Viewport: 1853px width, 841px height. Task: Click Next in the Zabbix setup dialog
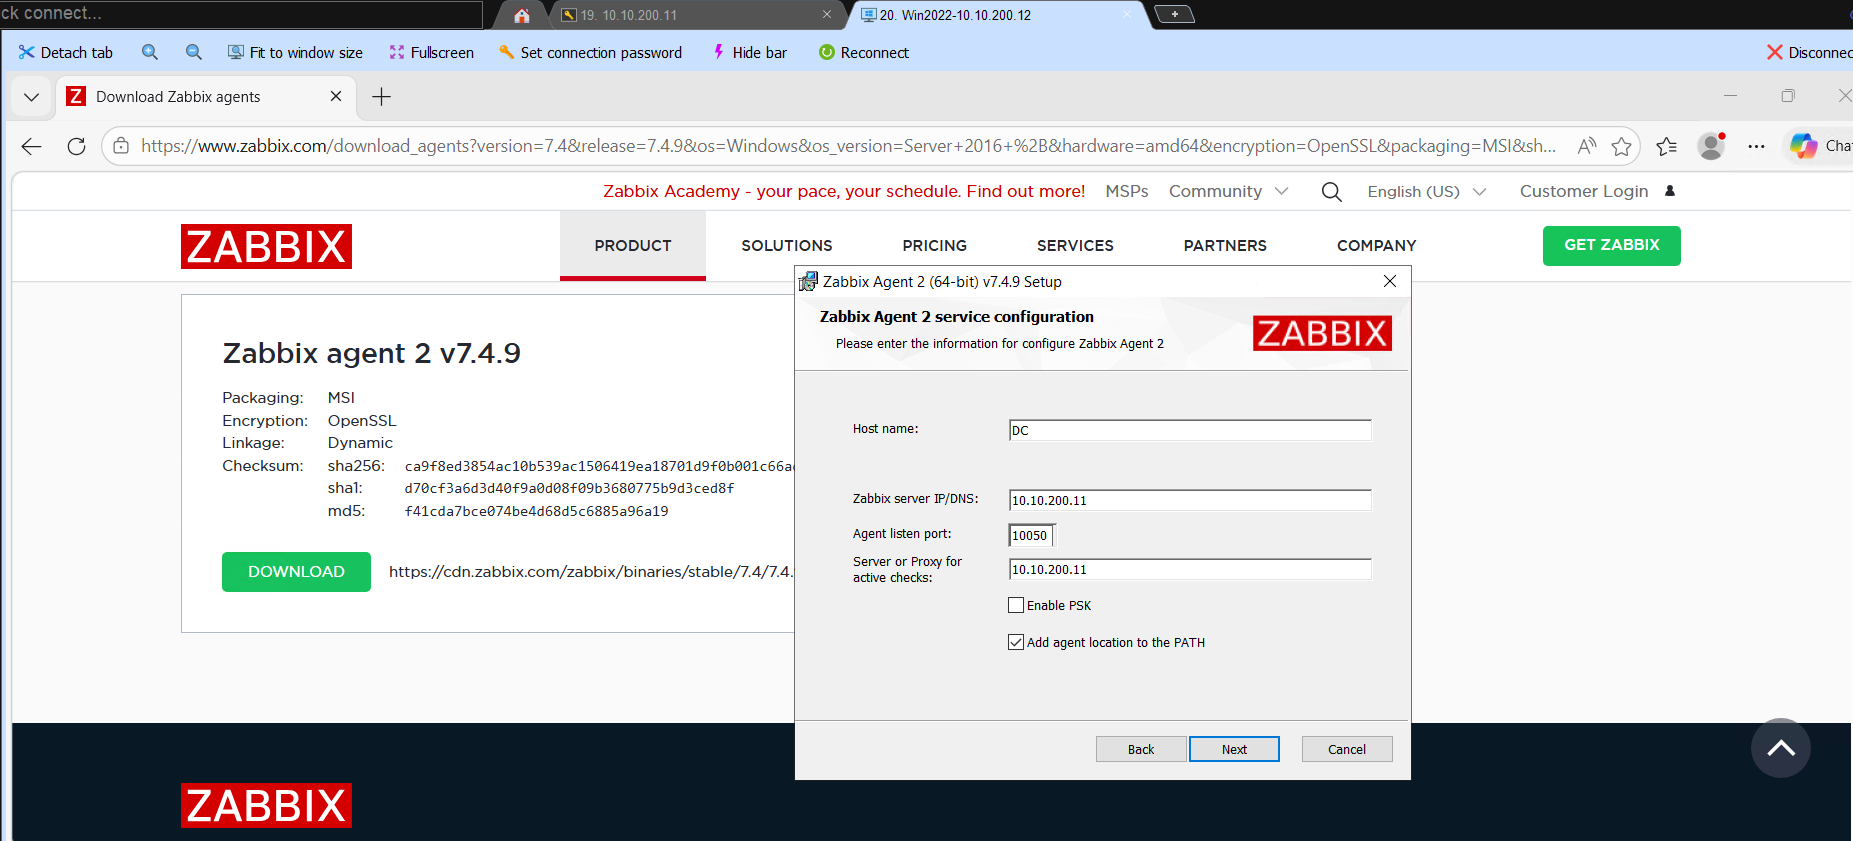(x=1234, y=749)
